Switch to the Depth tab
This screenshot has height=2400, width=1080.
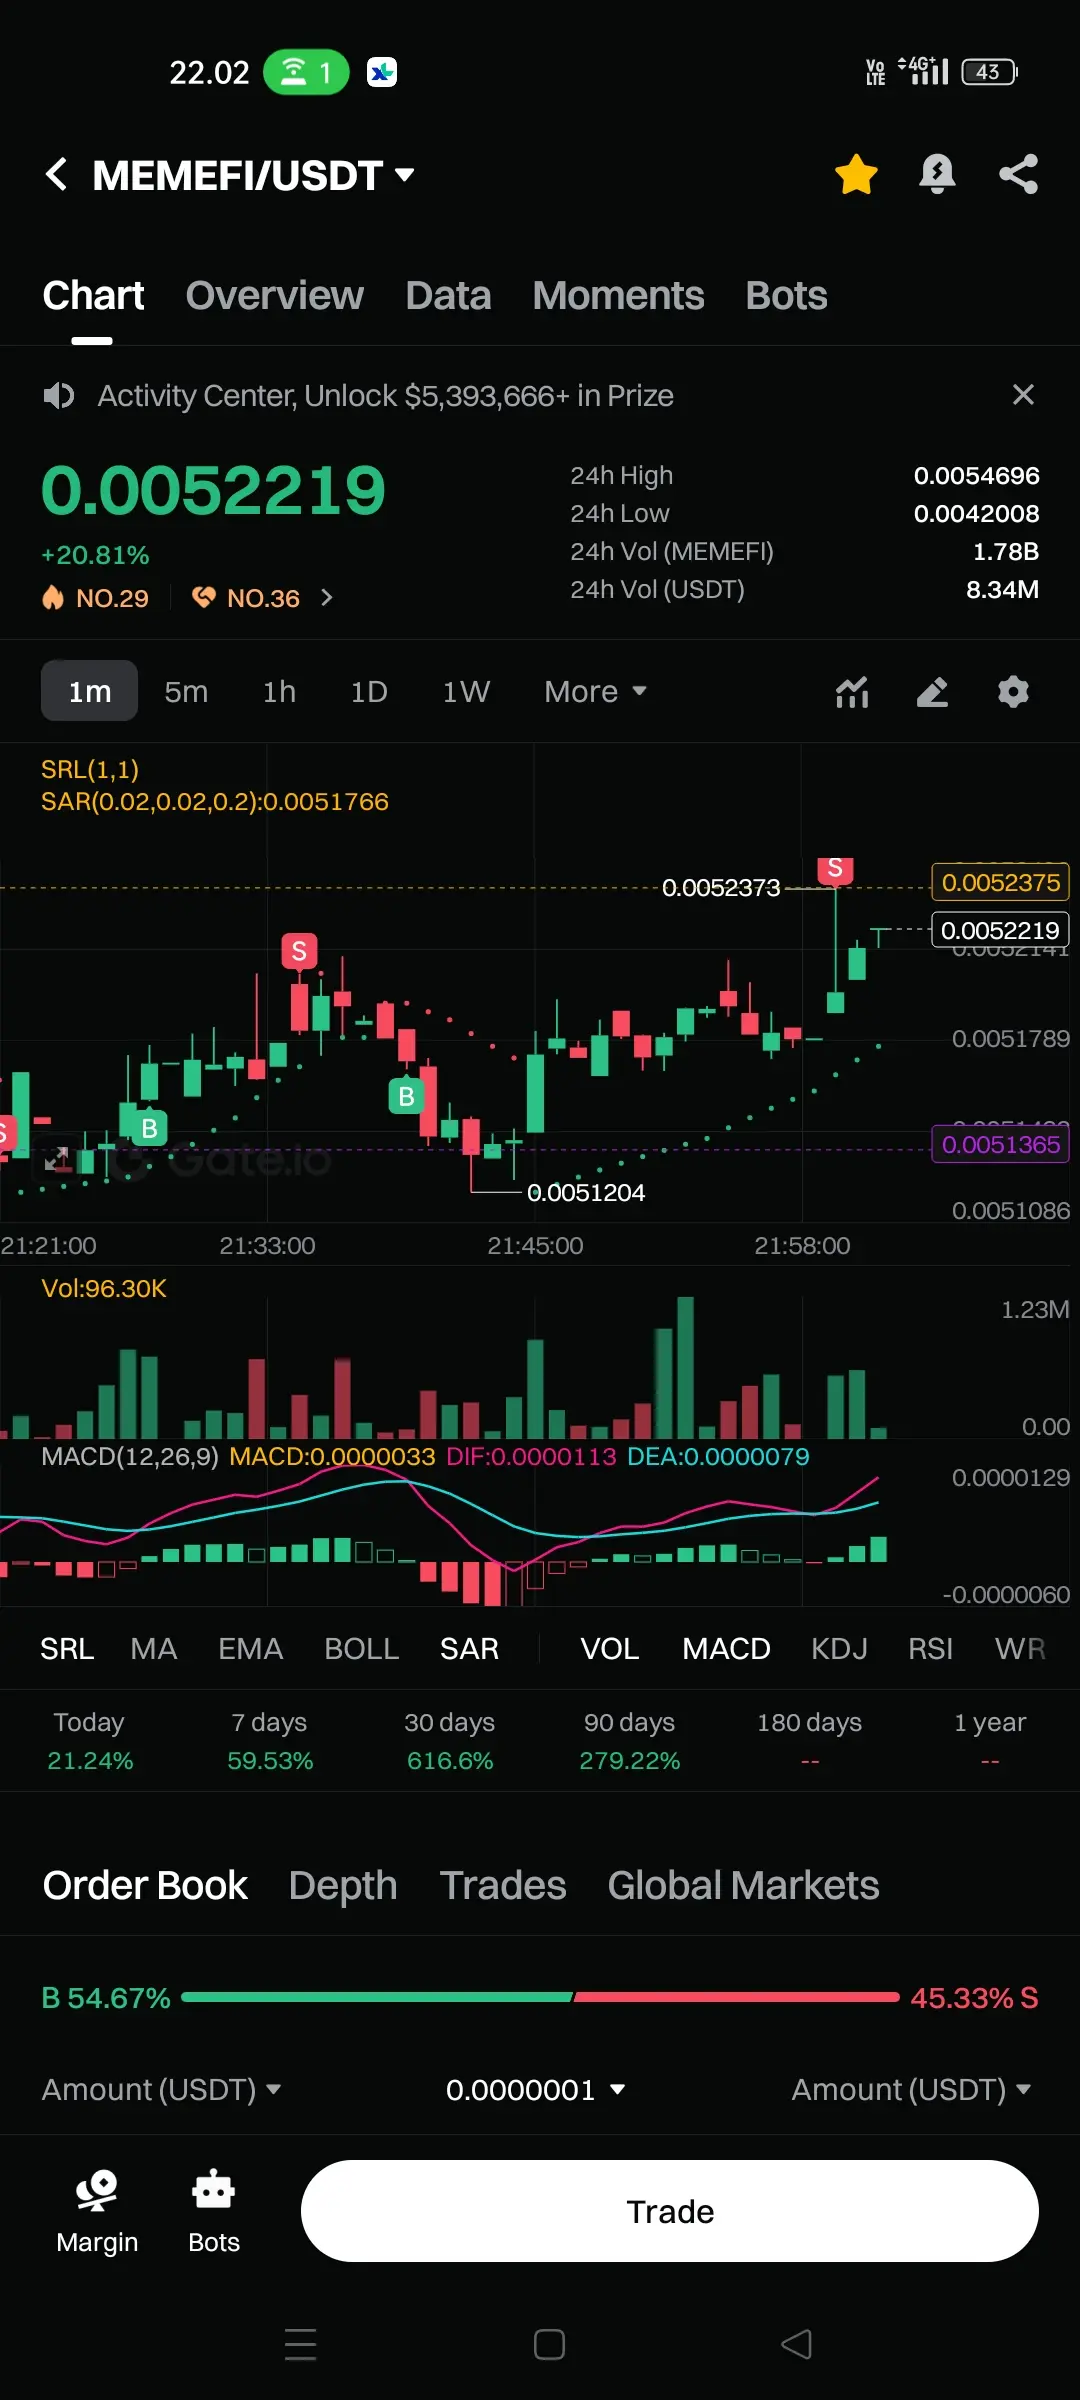pos(343,1885)
